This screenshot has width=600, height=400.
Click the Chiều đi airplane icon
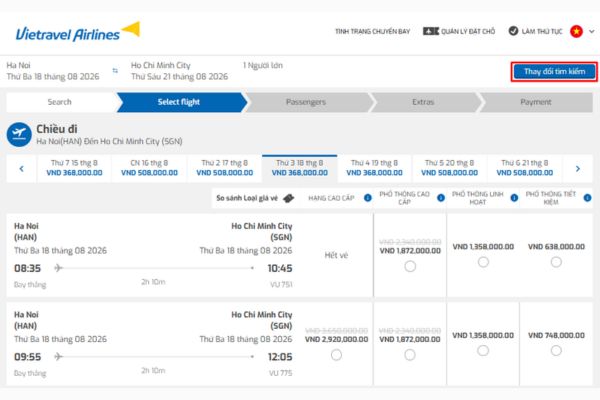(19, 134)
